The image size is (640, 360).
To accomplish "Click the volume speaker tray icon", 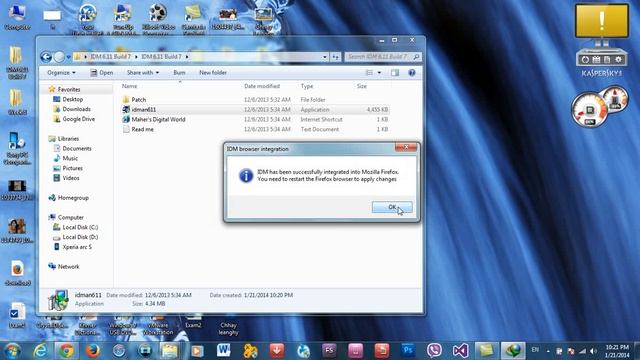I will [x=593, y=351].
